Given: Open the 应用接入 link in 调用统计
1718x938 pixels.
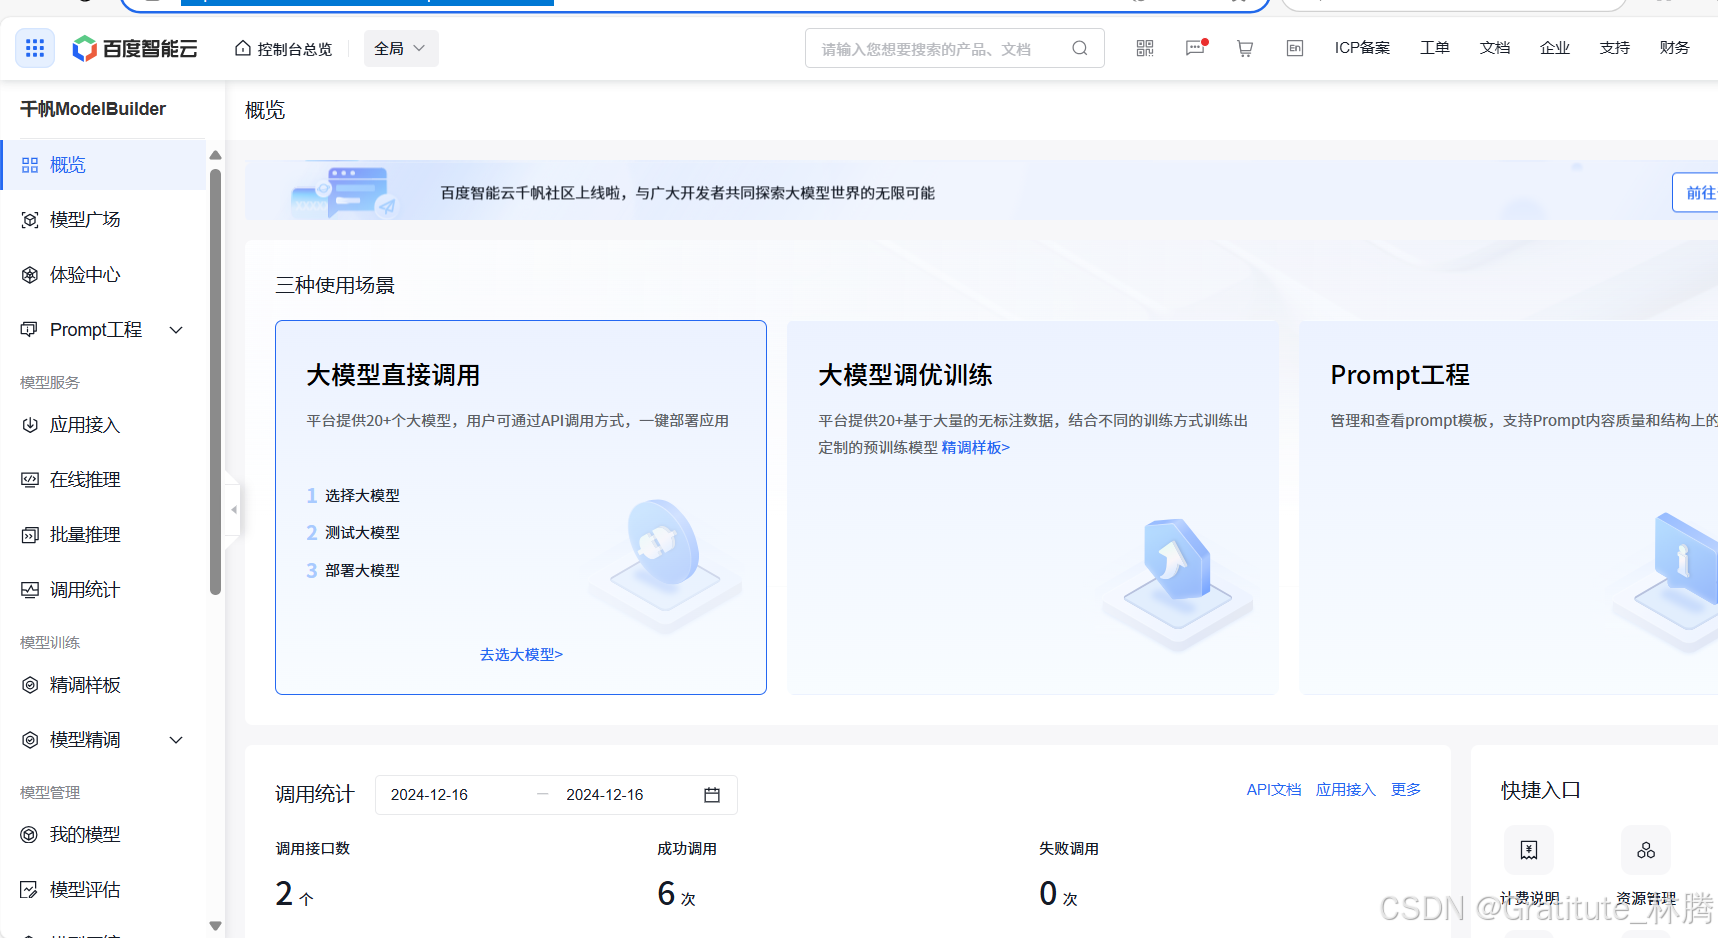Looking at the screenshot, I should [1346, 790].
